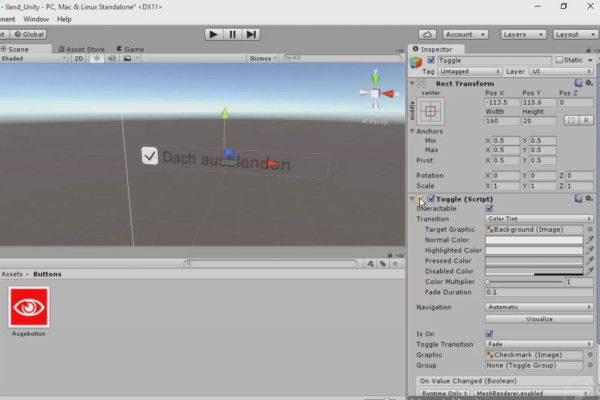Screen dimensions: 600x400
Task: Open object picker for Group field
Action: click(x=590, y=365)
